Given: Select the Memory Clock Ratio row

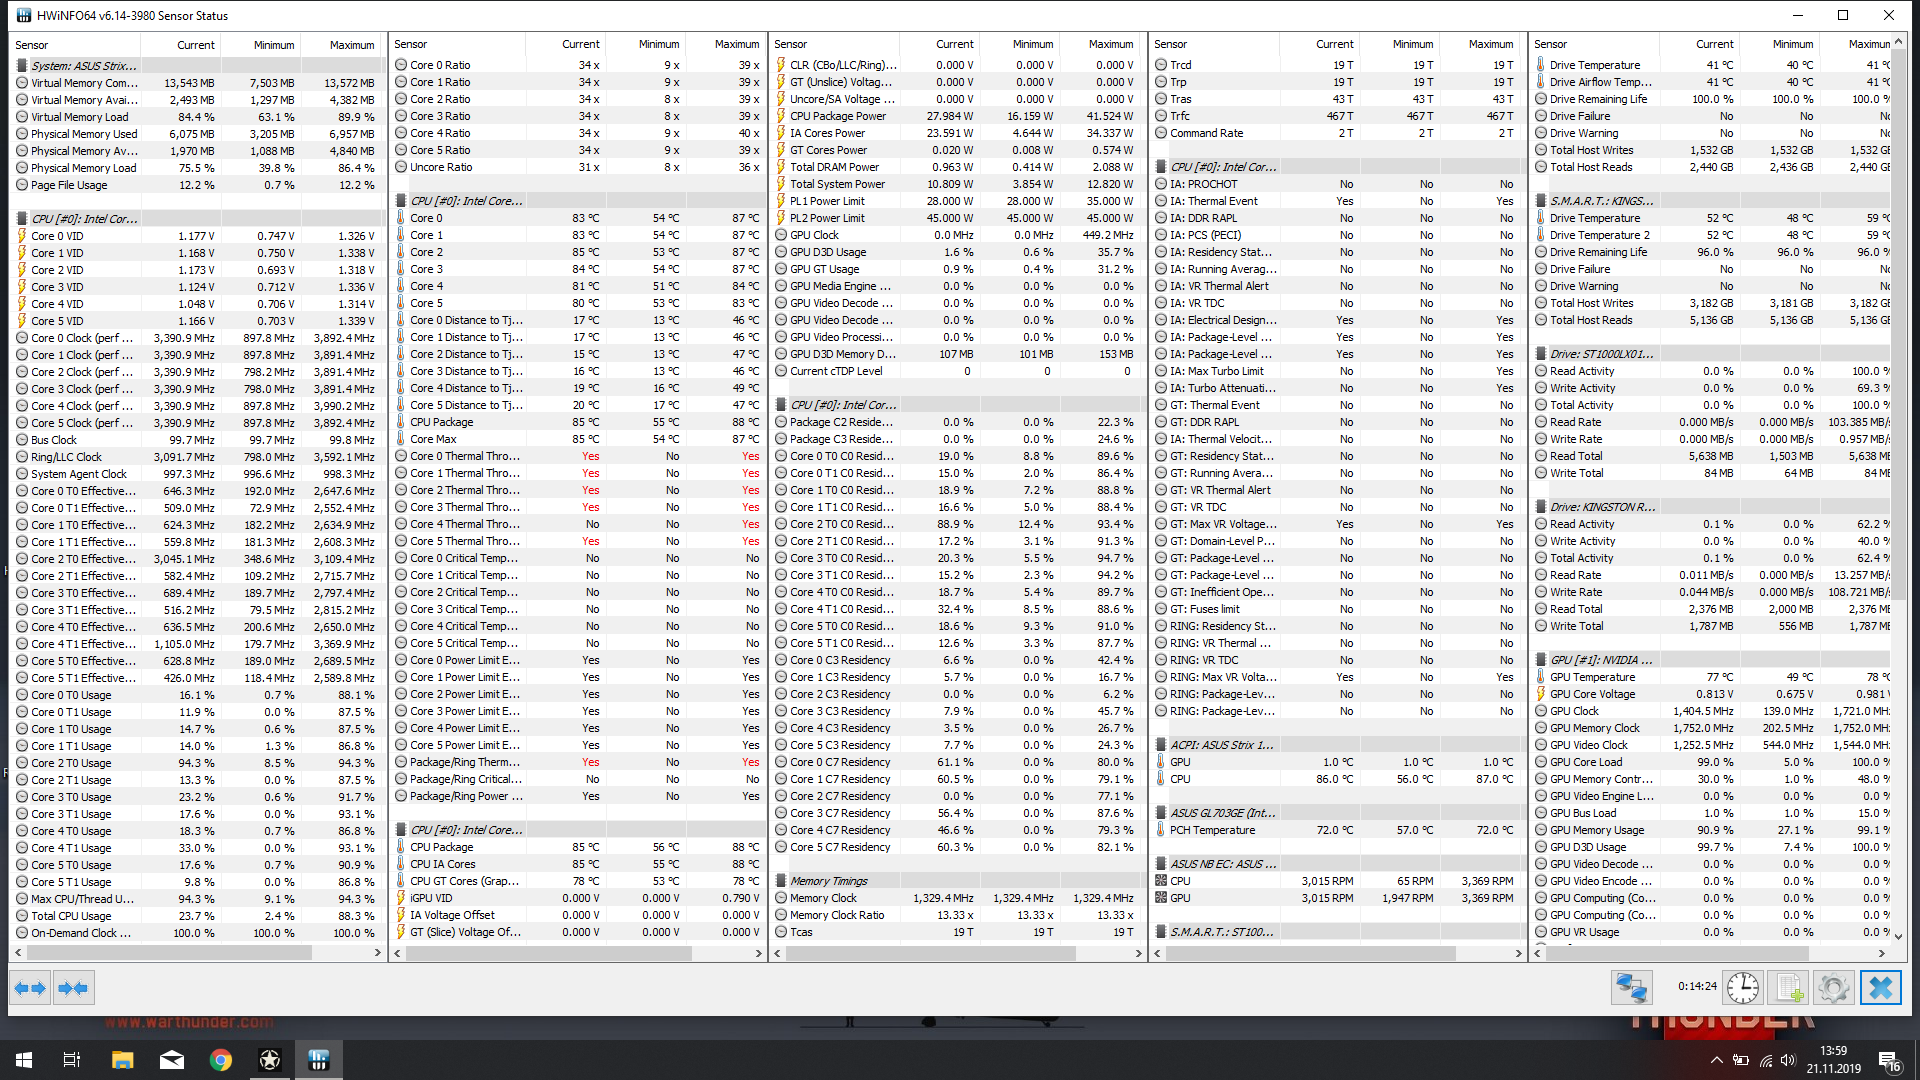Looking at the screenshot, I should 957,915.
